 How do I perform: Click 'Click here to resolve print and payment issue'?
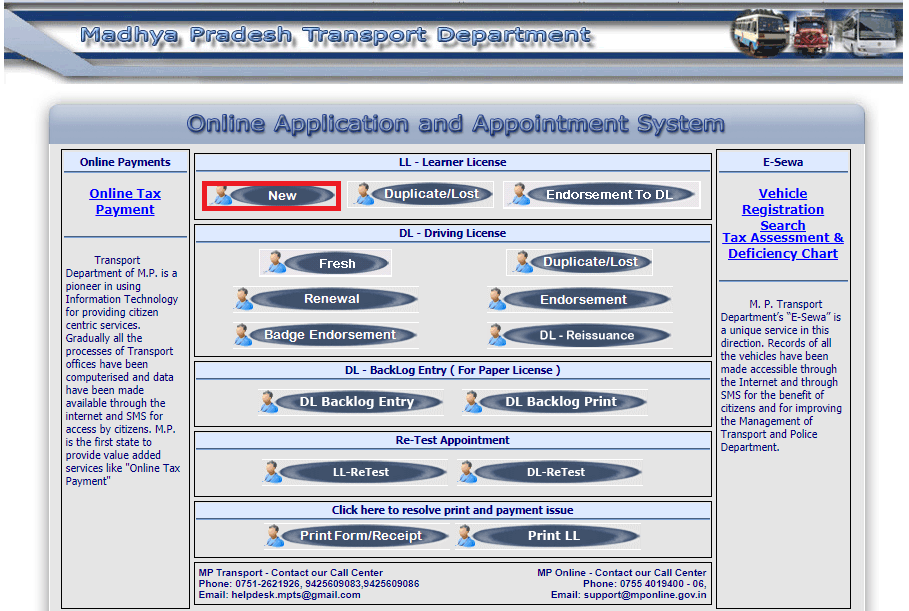tap(452, 510)
